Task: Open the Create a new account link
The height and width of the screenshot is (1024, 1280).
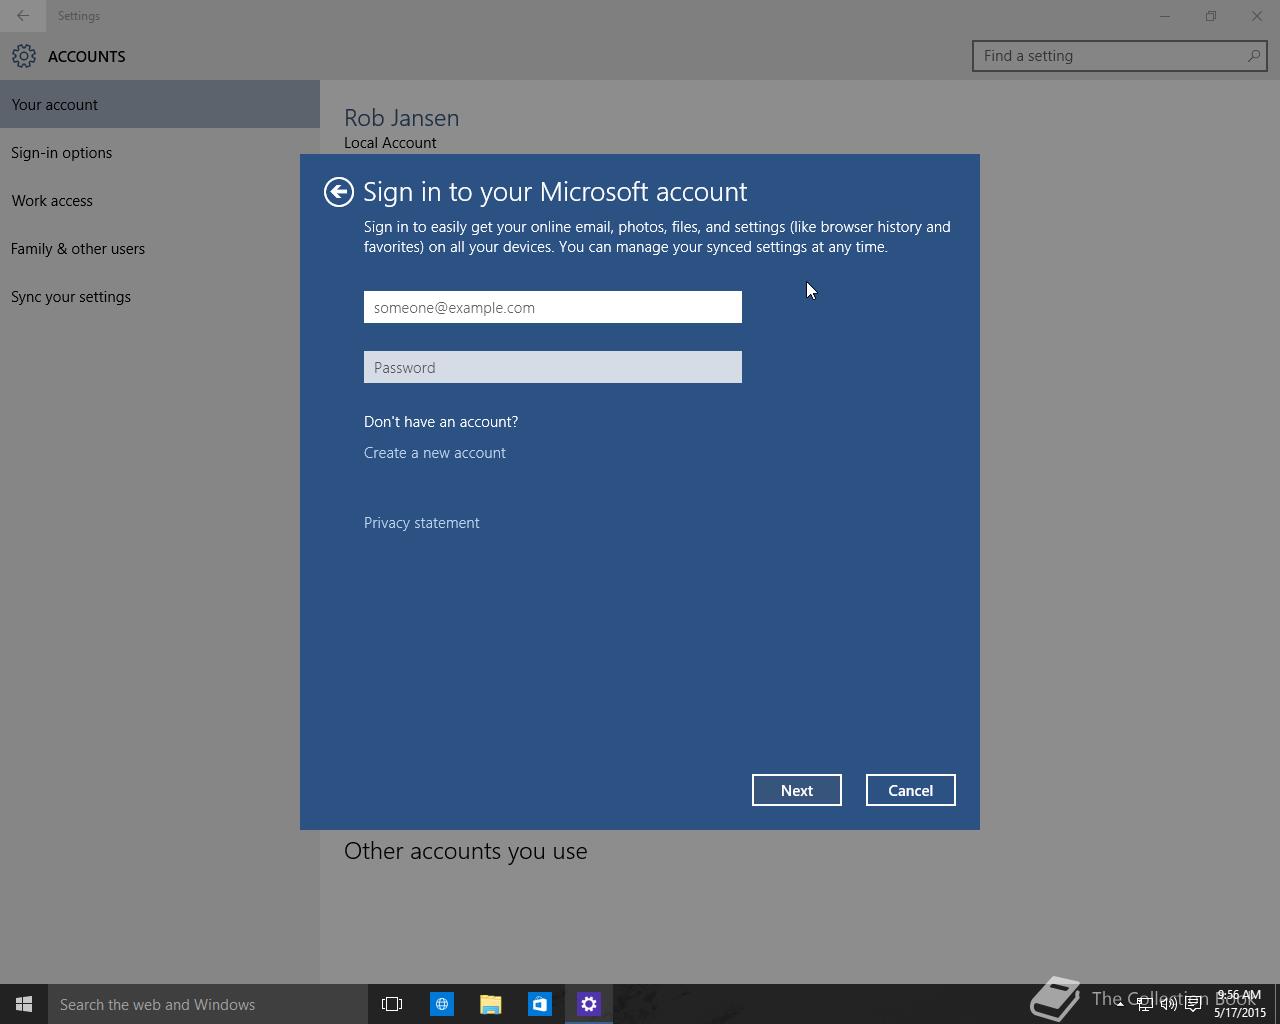Action: point(435,453)
